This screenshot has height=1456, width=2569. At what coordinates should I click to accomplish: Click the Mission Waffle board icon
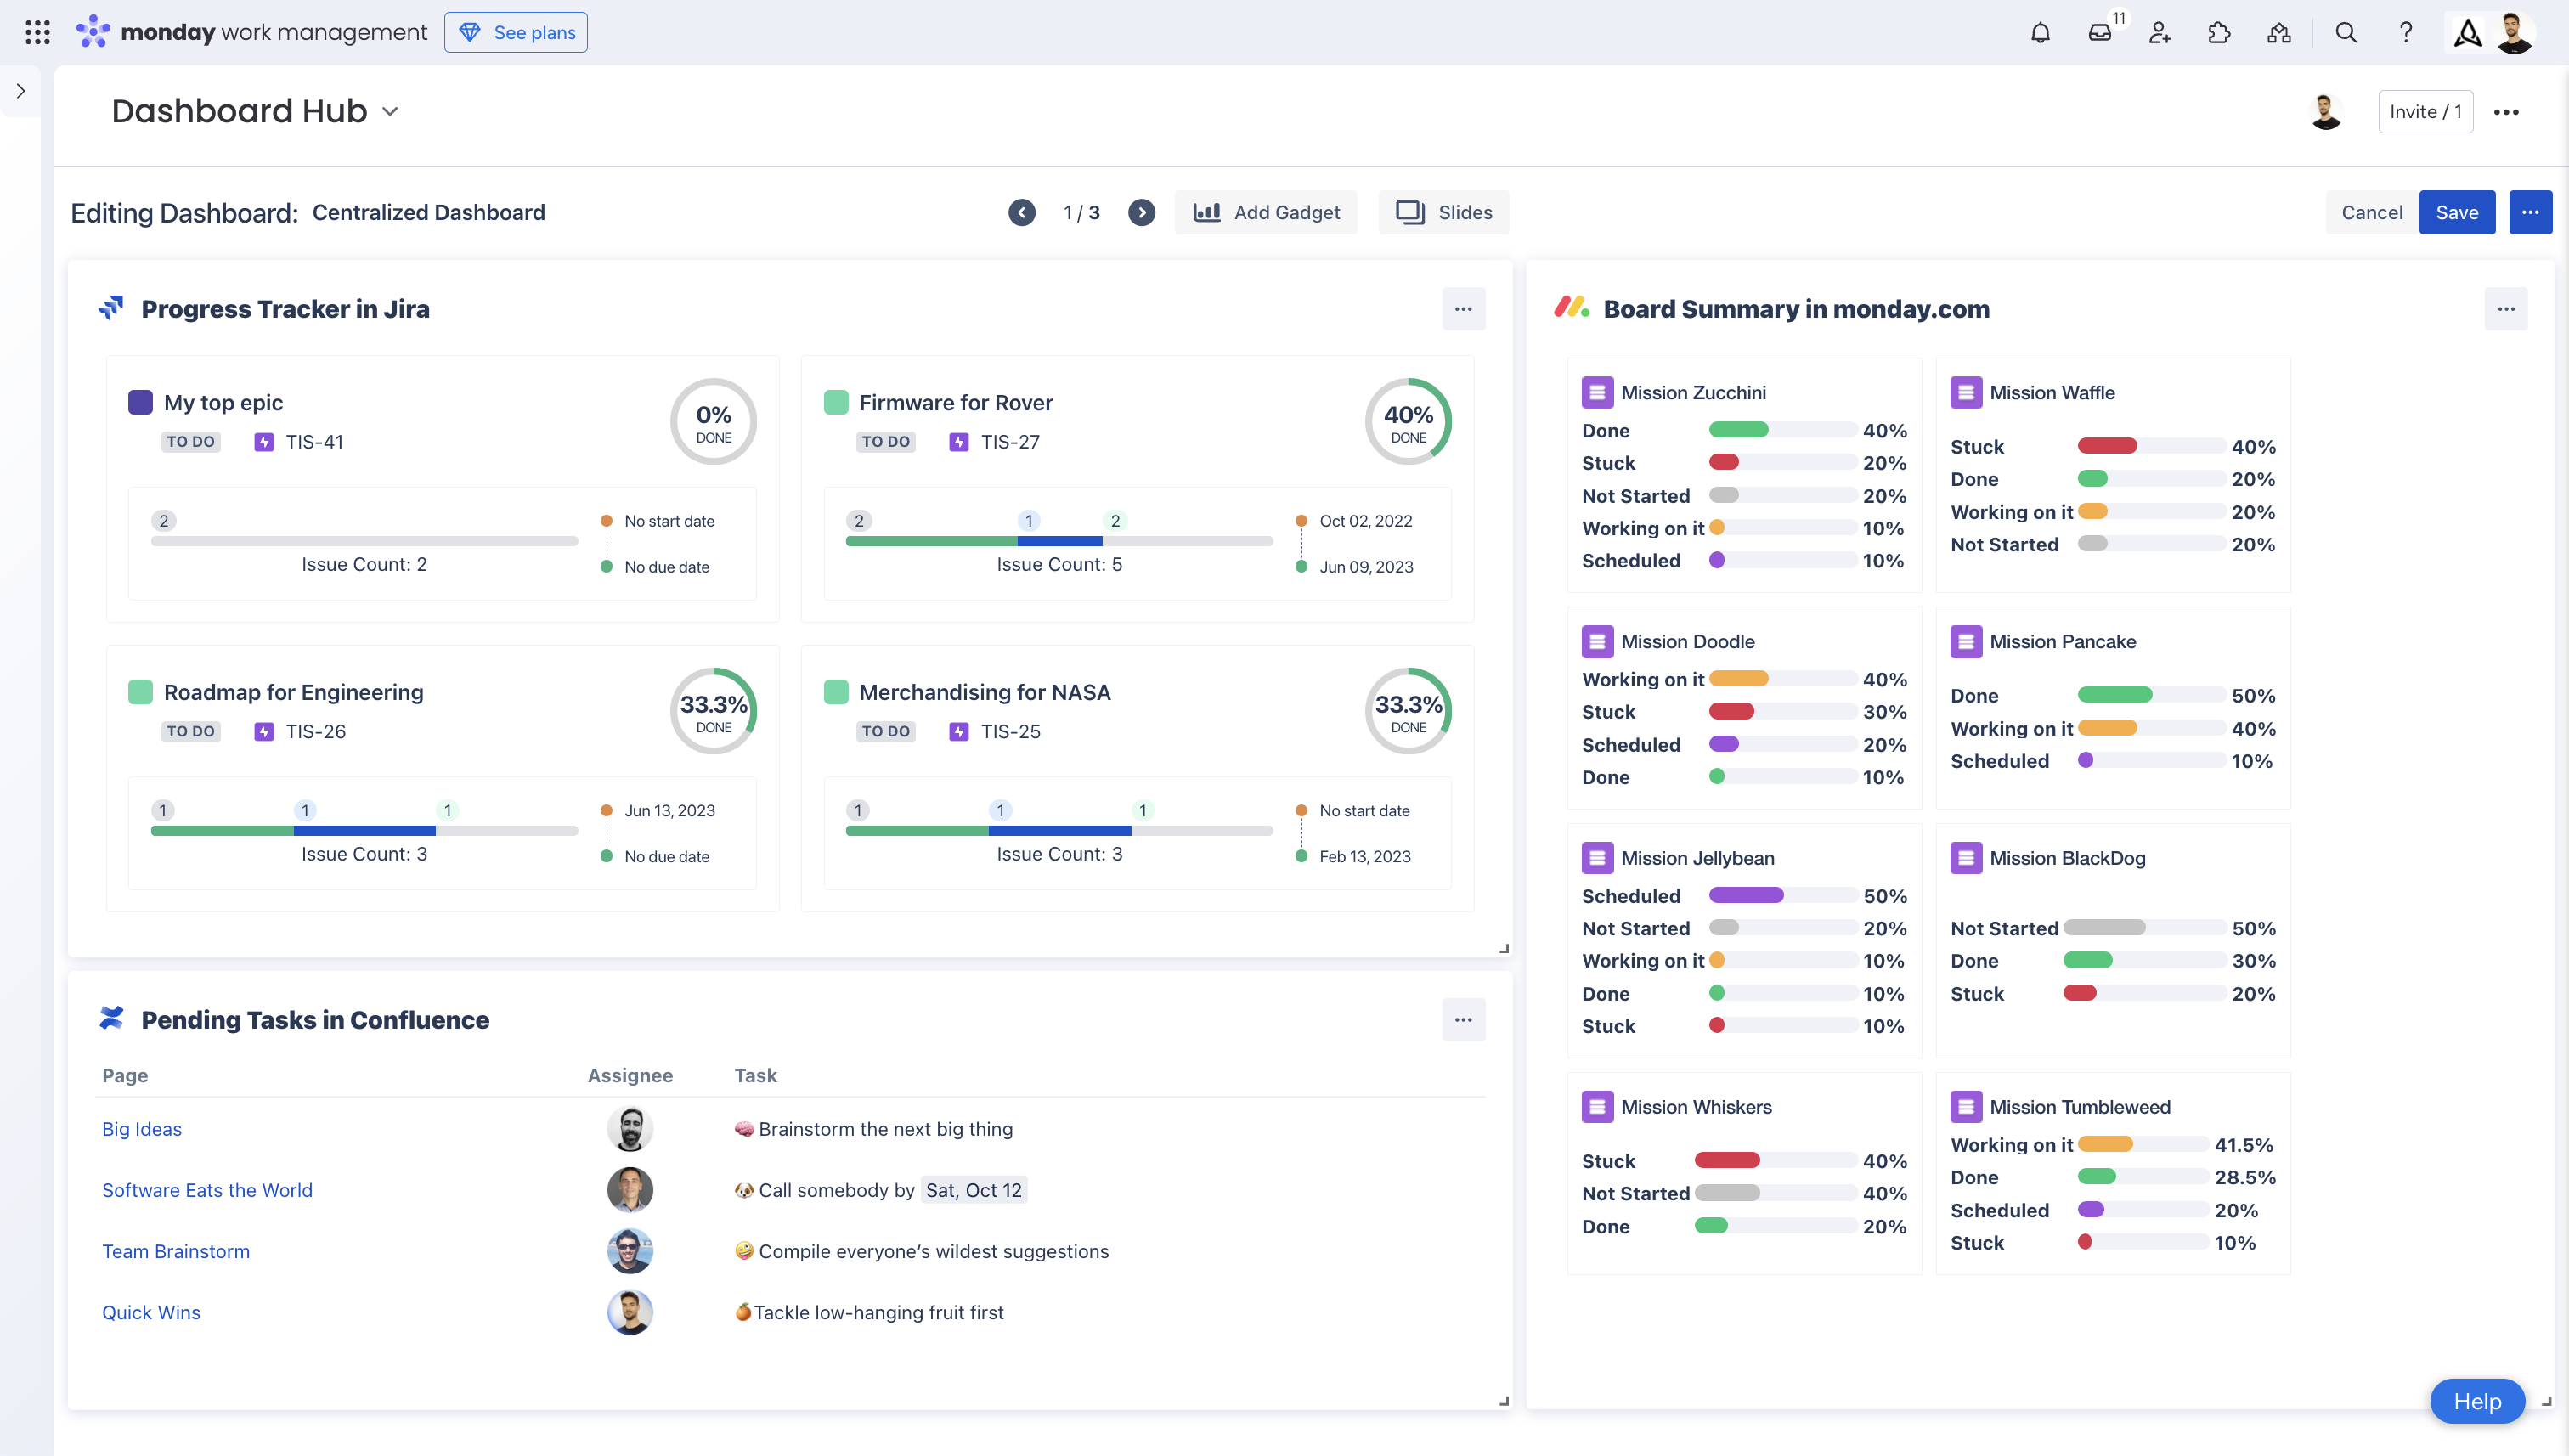tap(1966, 392)
